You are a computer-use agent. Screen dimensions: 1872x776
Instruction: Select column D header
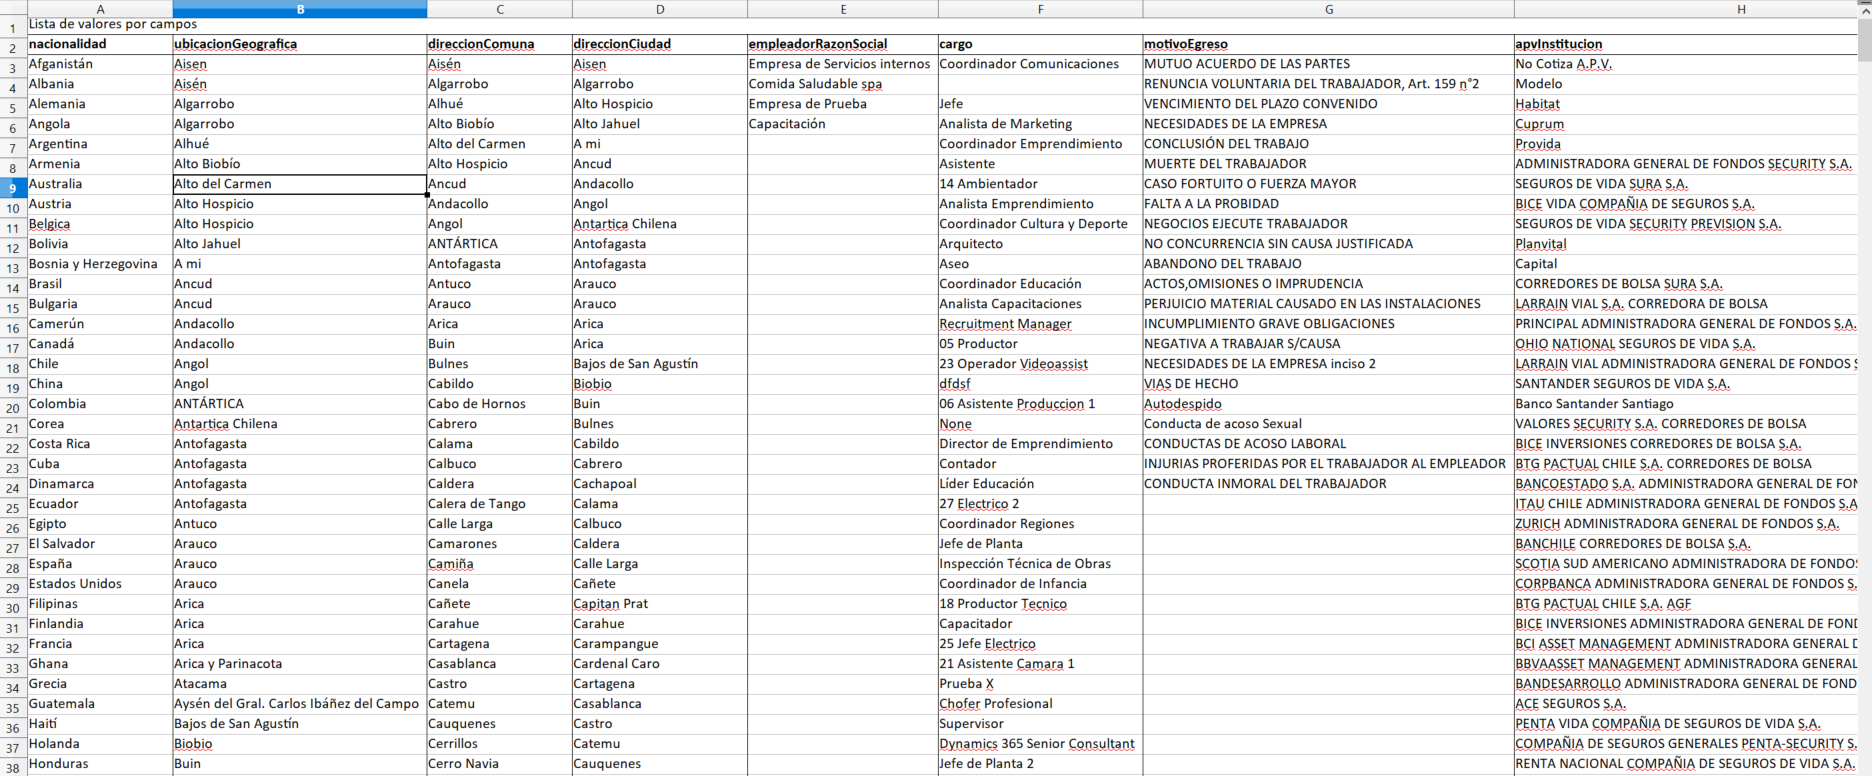[x=660, y=9]
